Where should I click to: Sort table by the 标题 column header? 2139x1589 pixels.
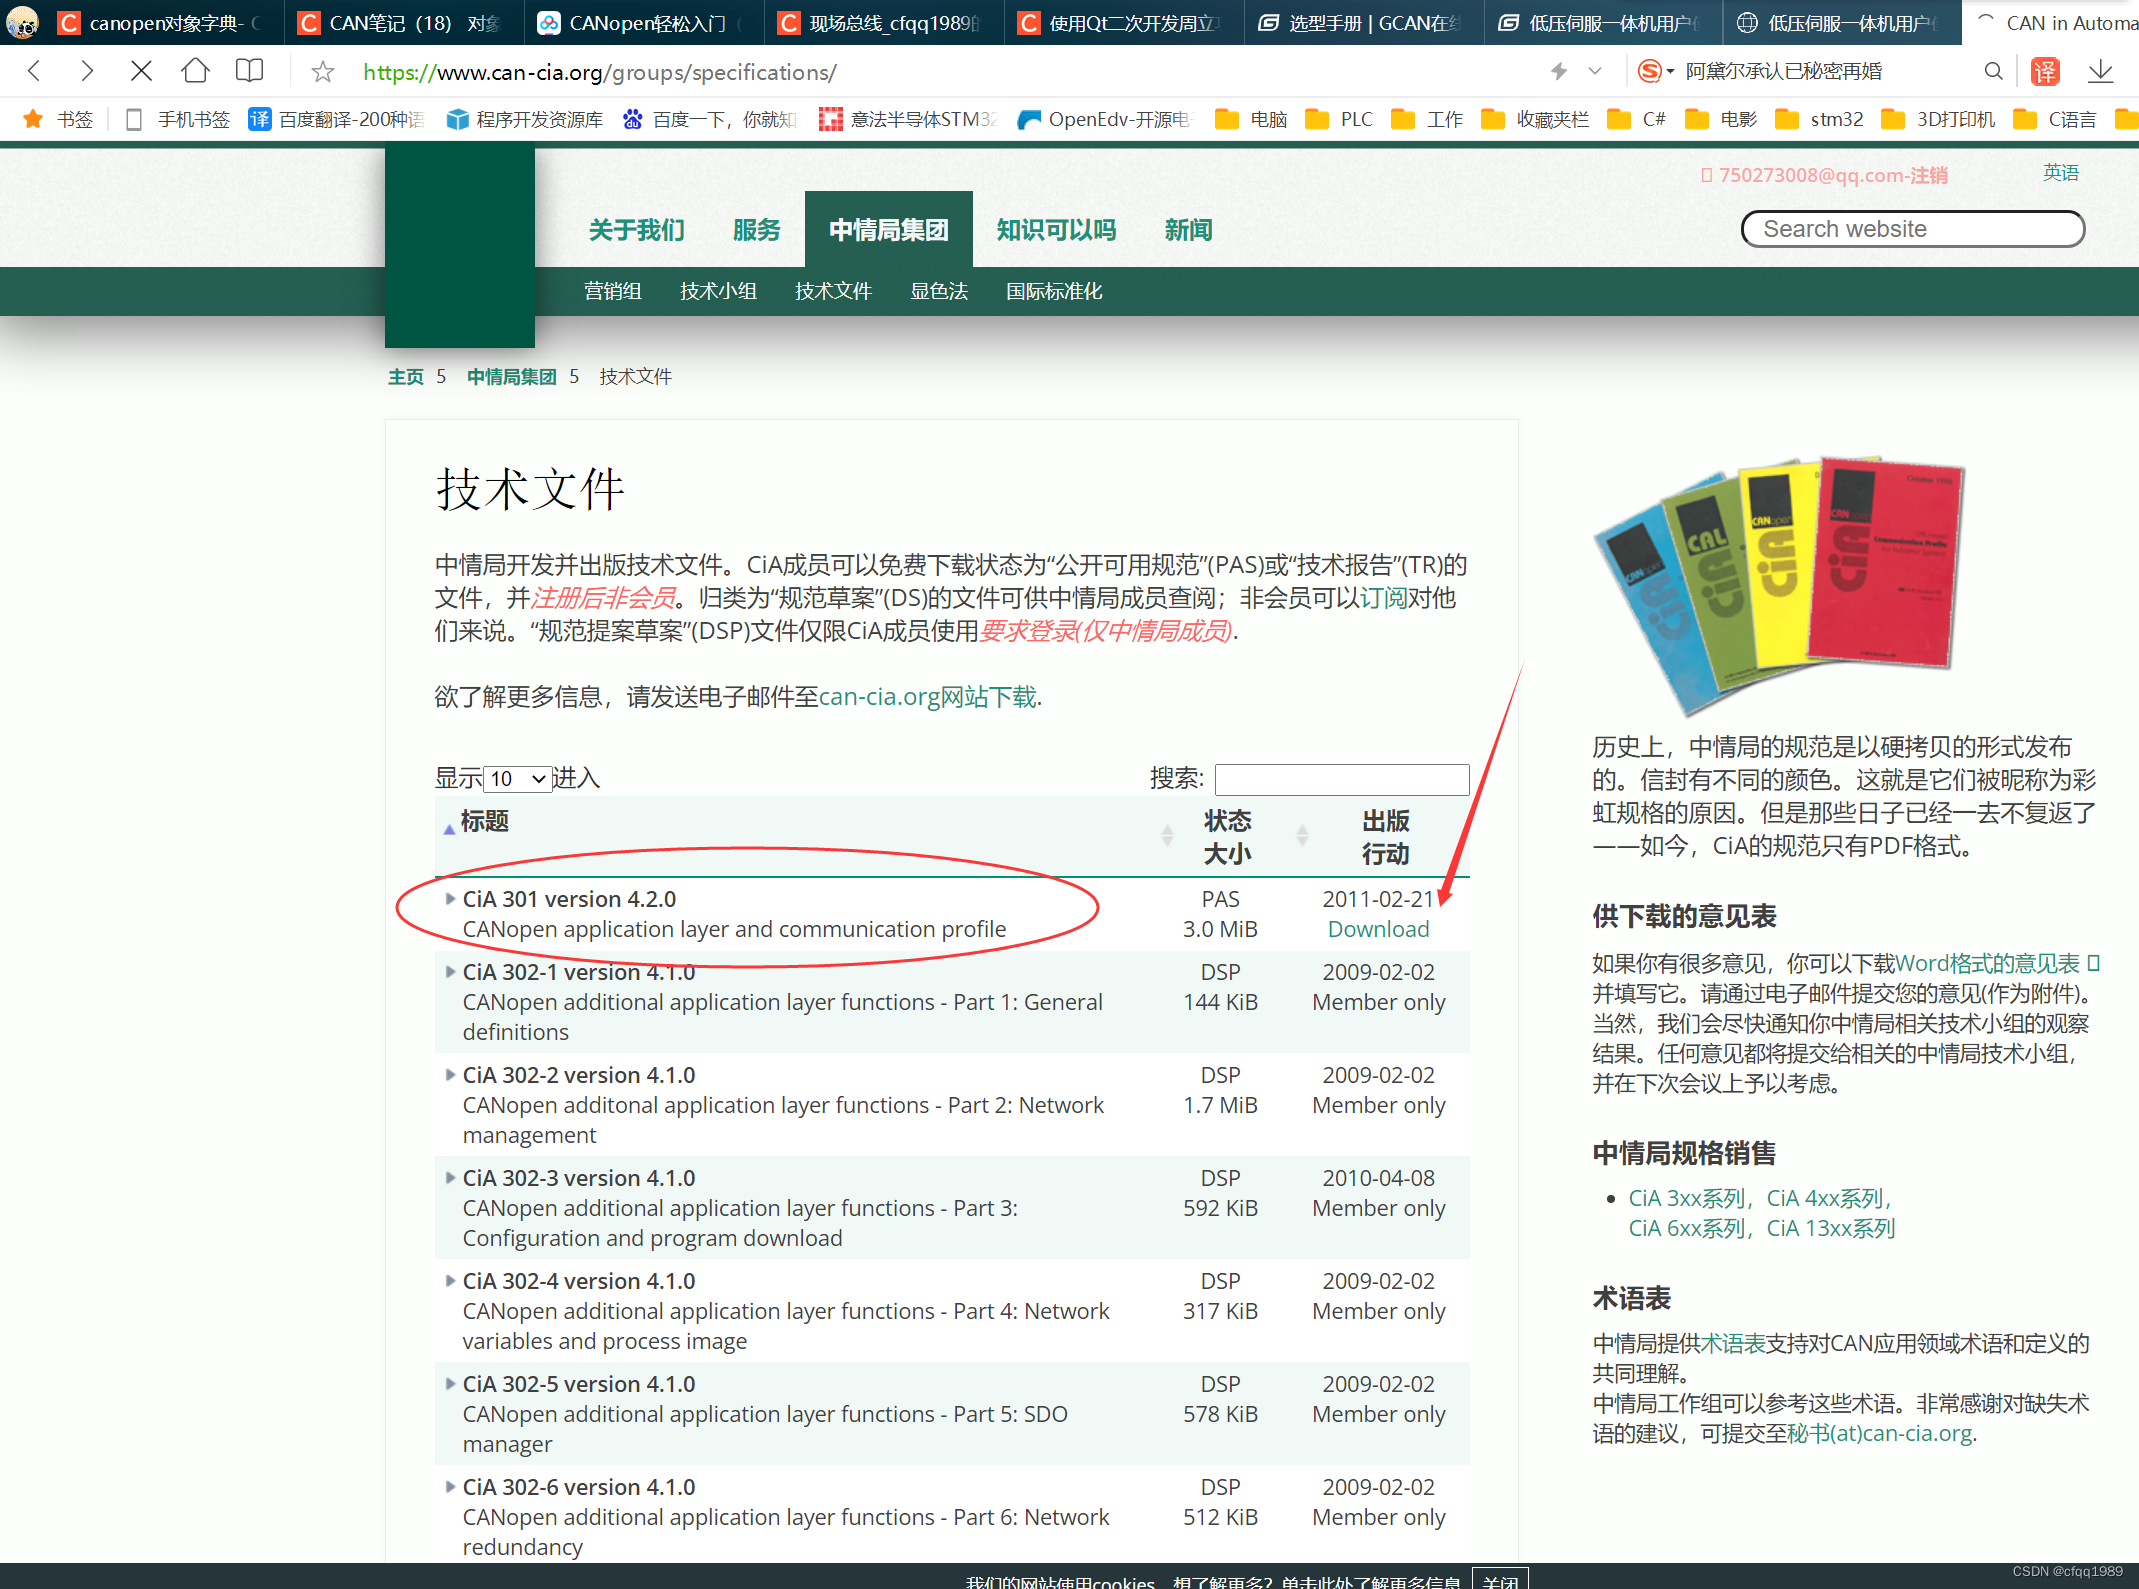[485, 822]
